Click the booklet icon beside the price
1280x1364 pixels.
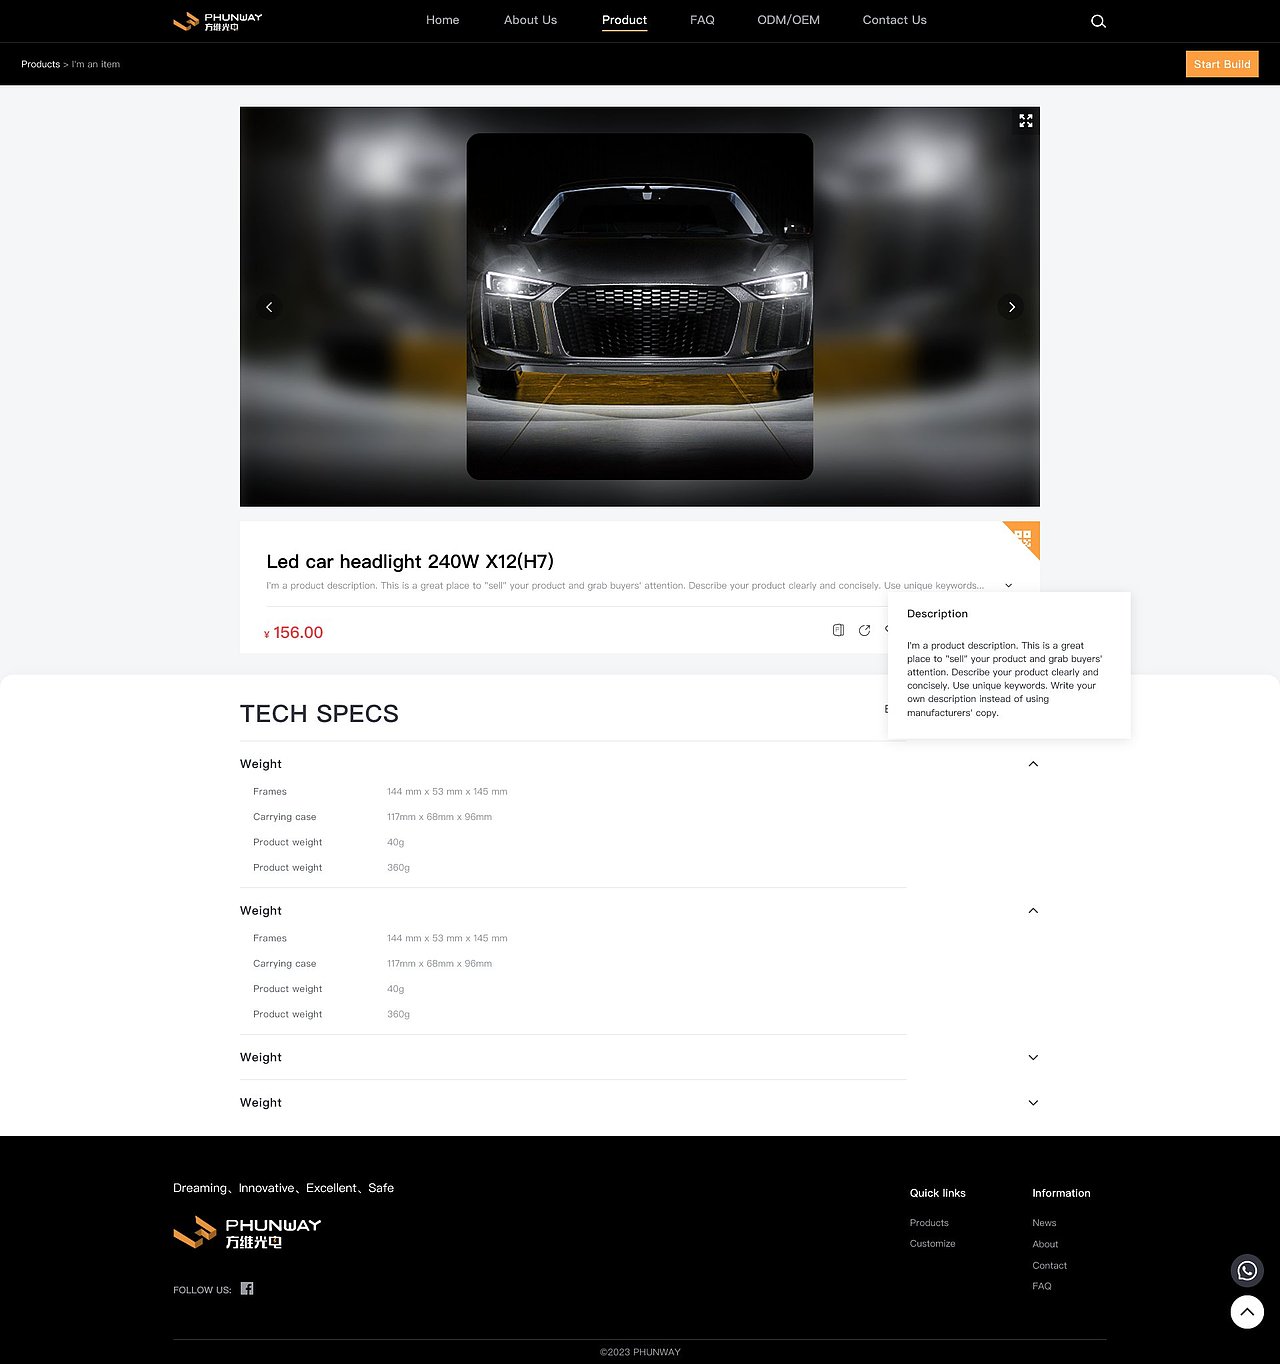tap(838, 630)
